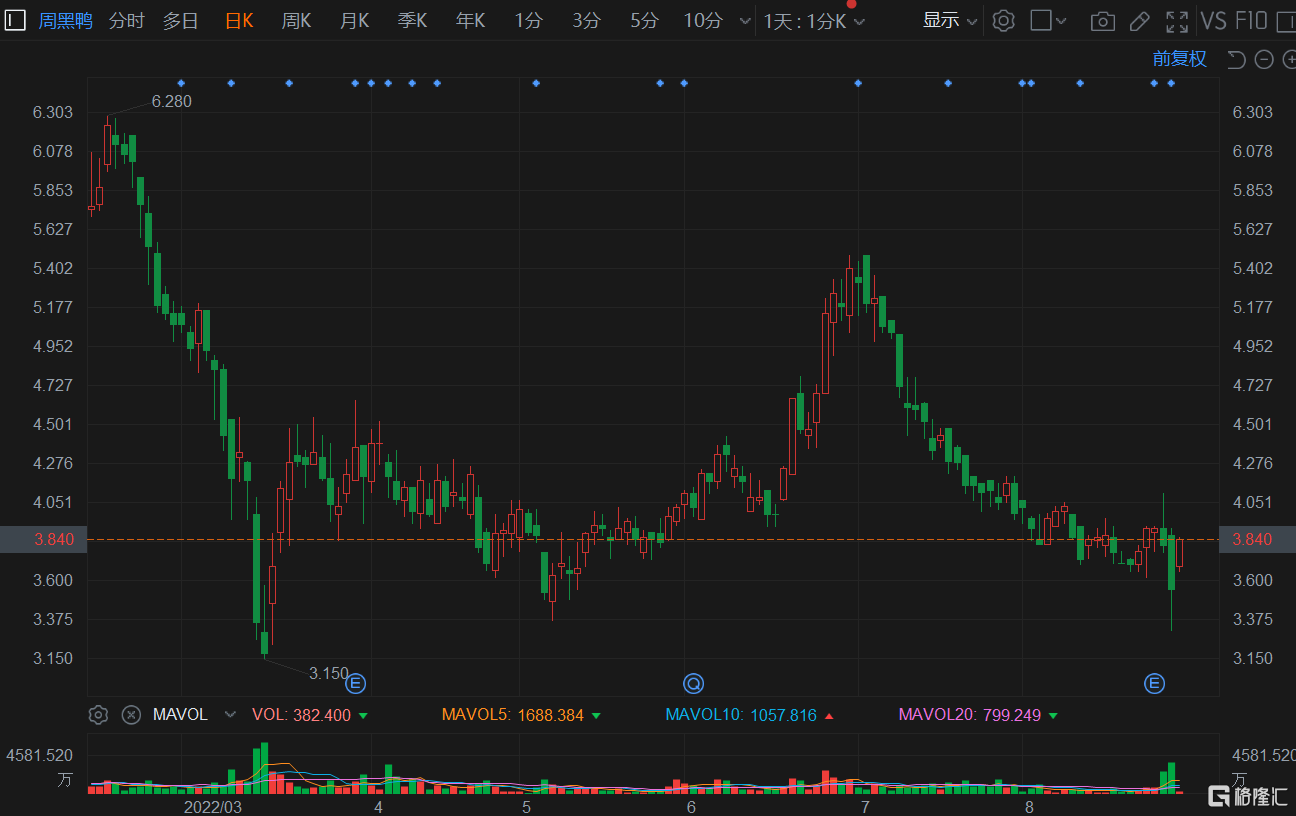
Task: Click the month 5 date axis label
Action: coord(526,806)
